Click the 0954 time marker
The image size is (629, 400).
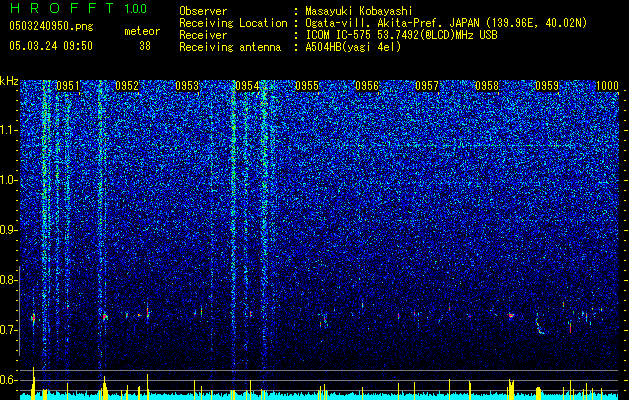(247, 86)
